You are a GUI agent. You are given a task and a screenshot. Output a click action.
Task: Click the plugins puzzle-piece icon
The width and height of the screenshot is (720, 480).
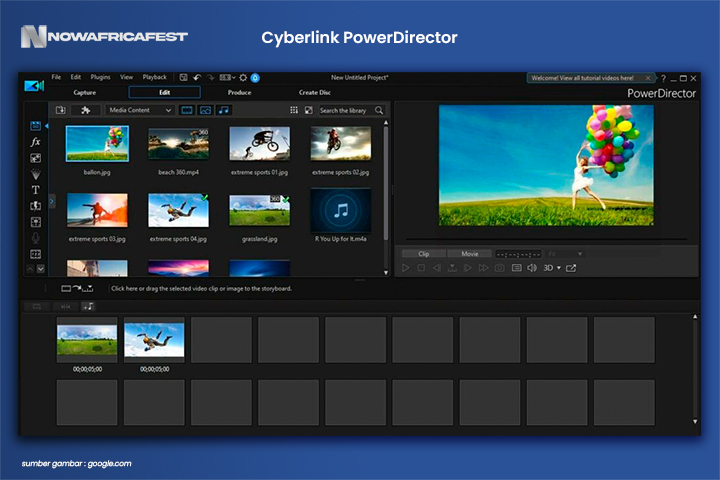pyautogui.click(x=85, y=110)
